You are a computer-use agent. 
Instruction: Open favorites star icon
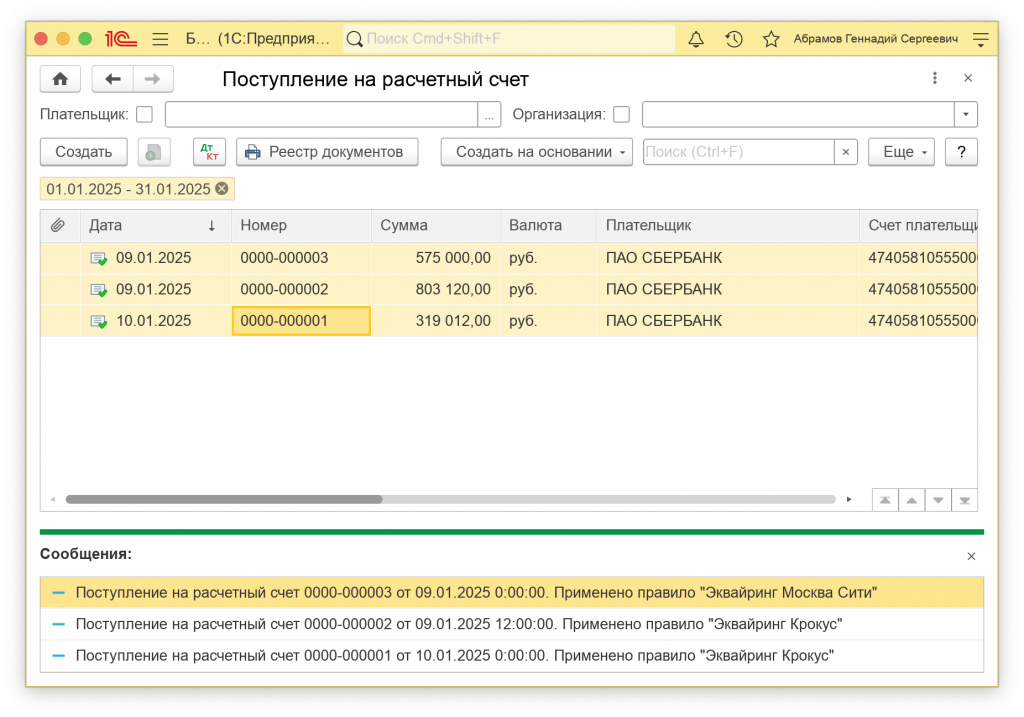pos(771,39)
